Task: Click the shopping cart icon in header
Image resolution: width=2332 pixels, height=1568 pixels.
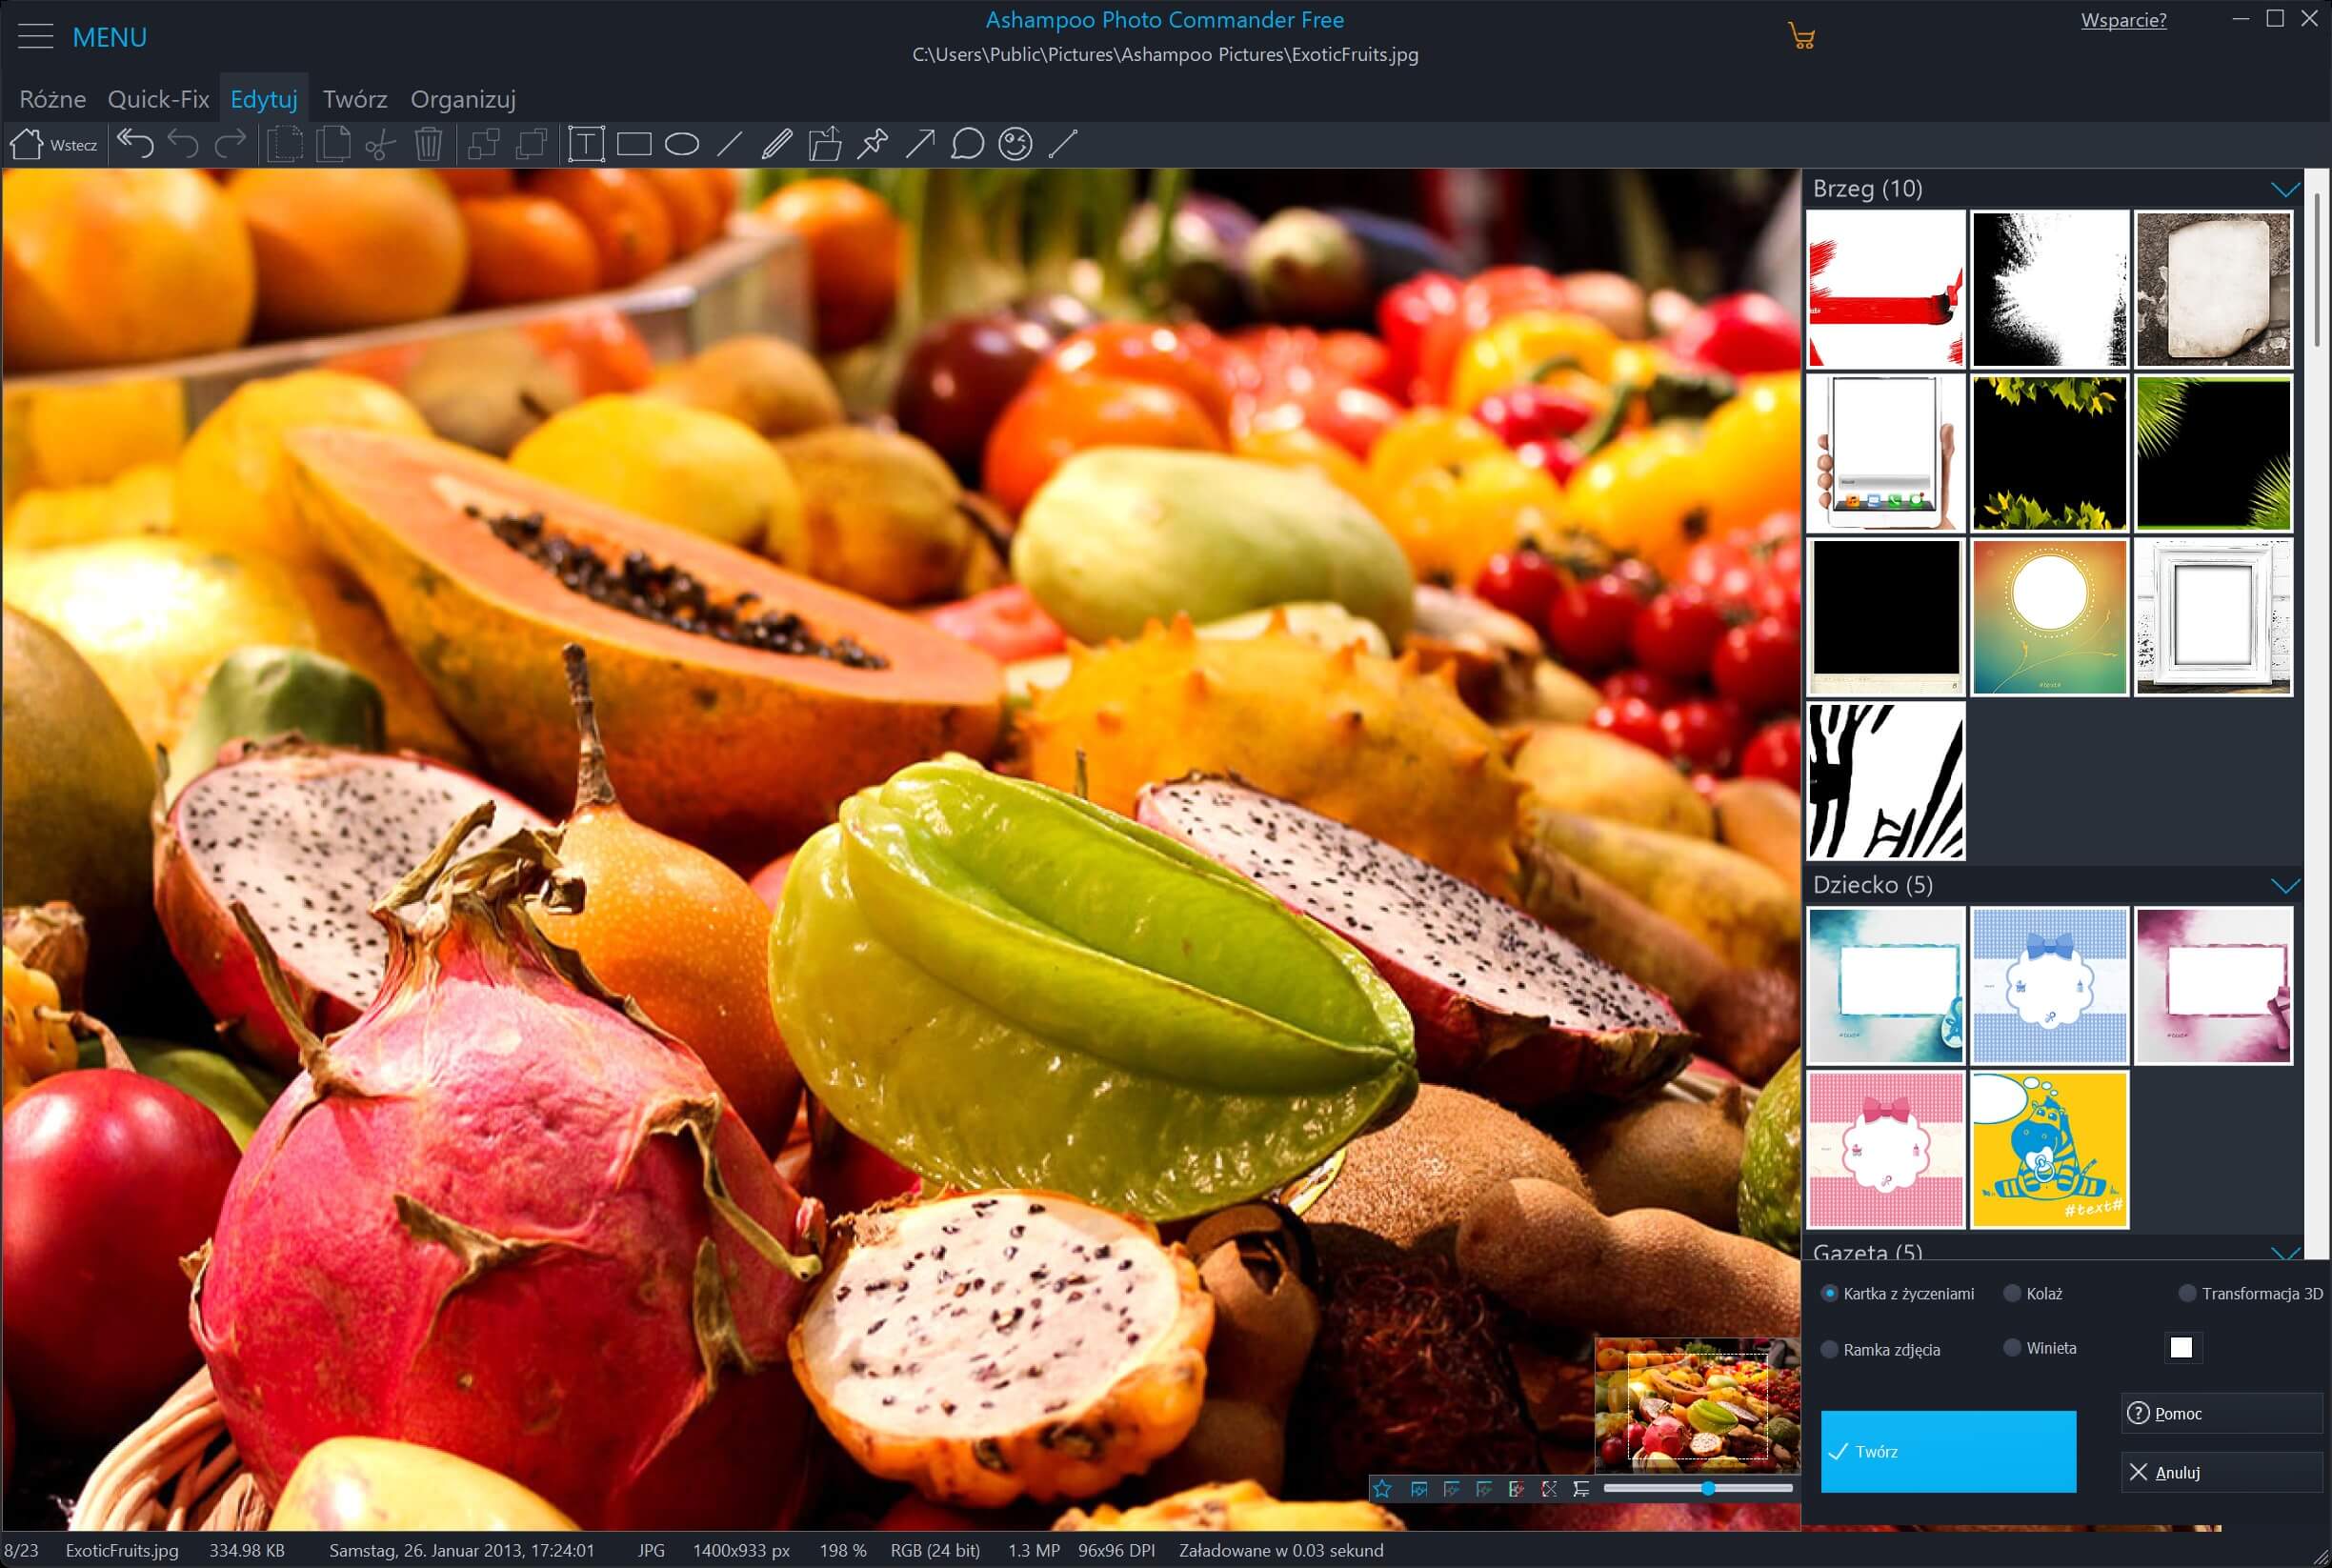Action: (x=1801, y=38)
